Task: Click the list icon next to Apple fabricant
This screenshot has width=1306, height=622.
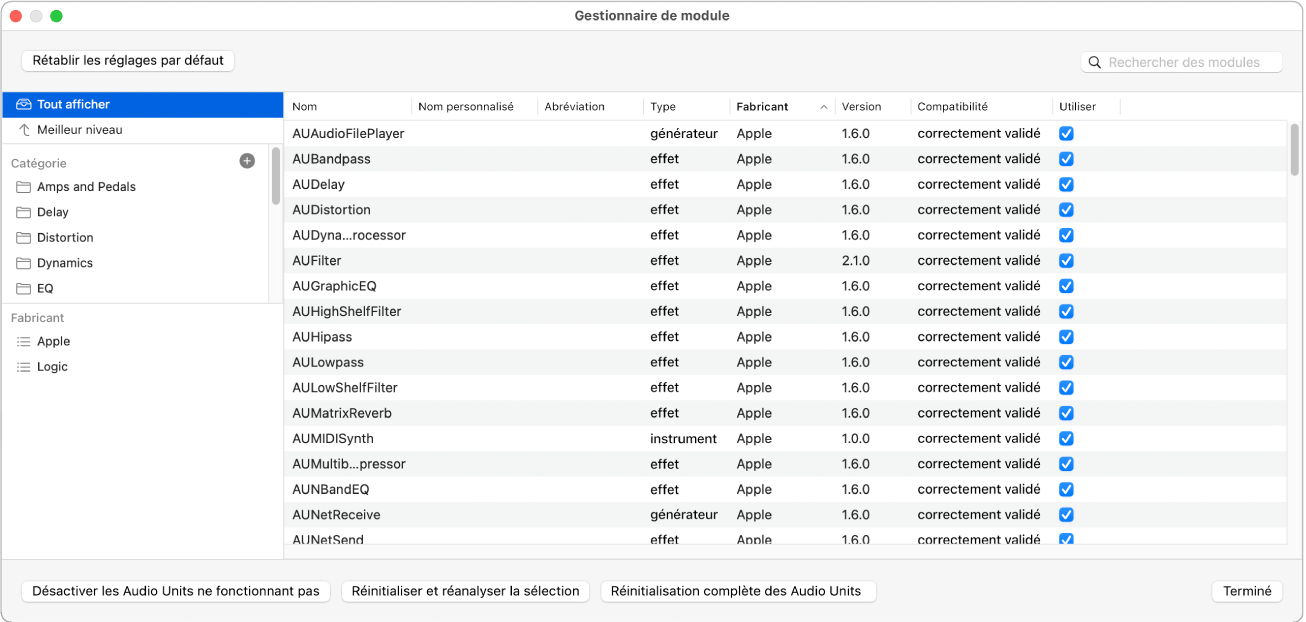Action: click(x=22, y=341)
